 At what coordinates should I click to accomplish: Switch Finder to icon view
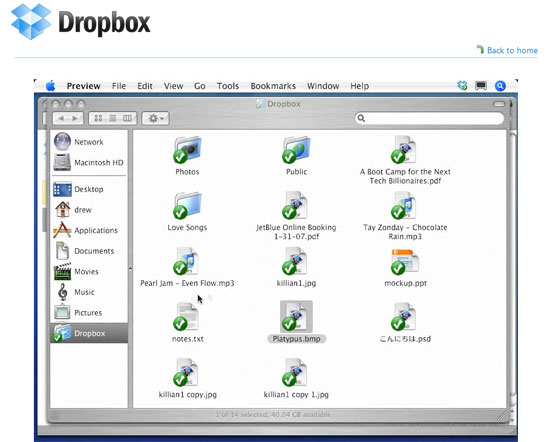(98, 118)
